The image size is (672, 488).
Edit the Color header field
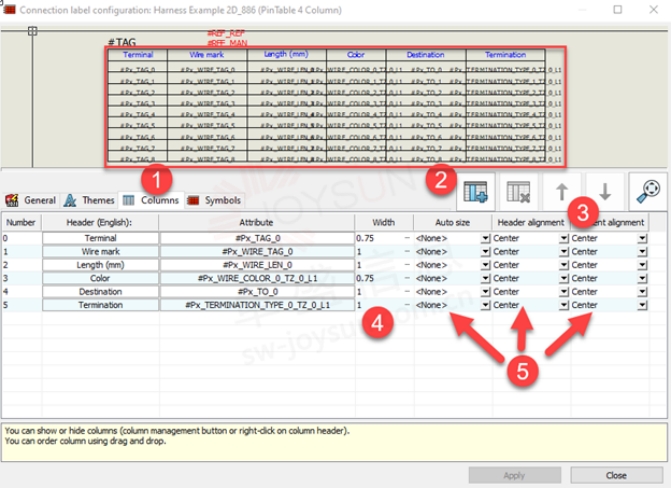tap(100, 278)
